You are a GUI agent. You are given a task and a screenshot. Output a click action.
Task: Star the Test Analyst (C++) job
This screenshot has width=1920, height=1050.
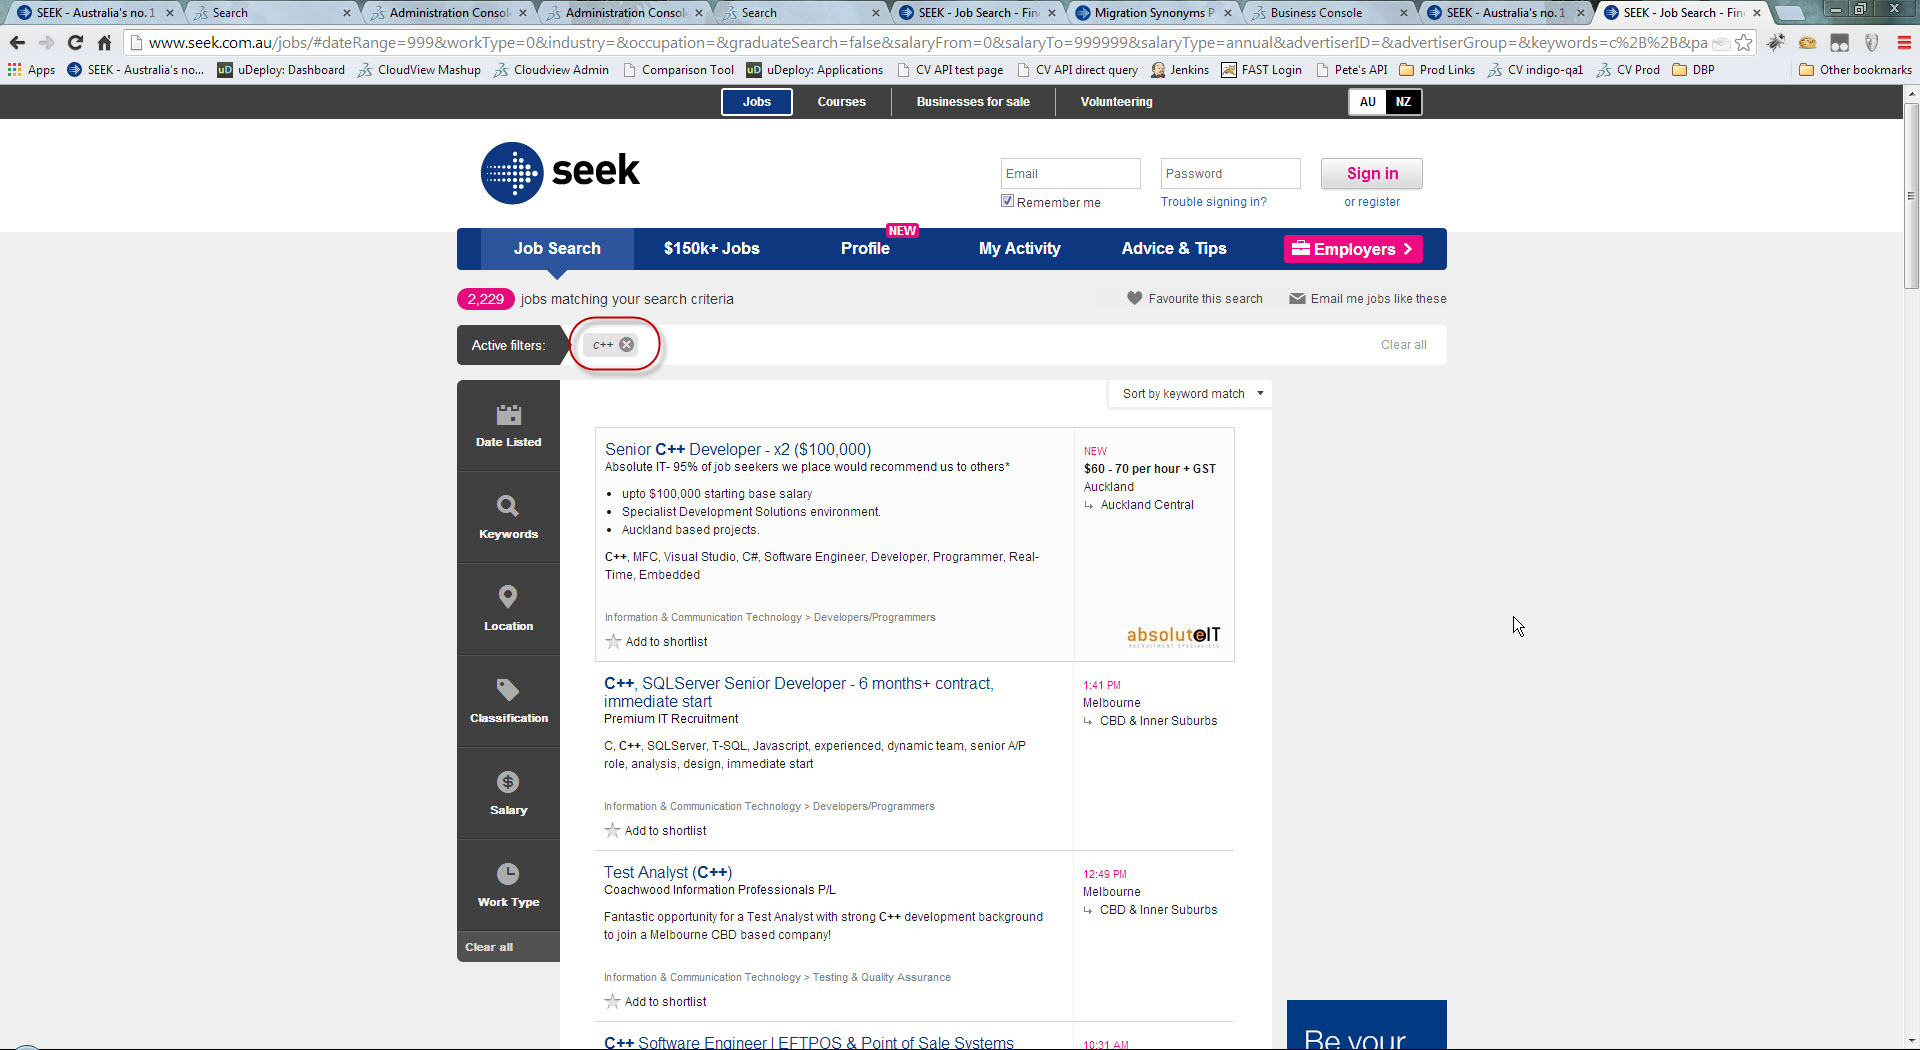(x=612, y=1001)
